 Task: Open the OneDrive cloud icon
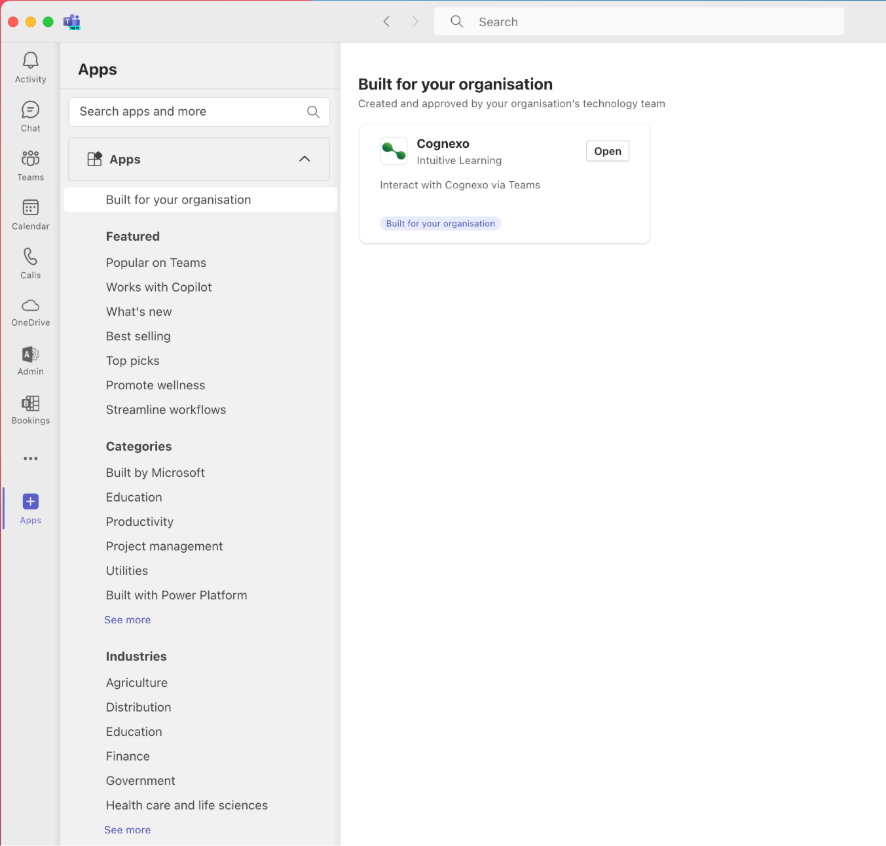30,306
